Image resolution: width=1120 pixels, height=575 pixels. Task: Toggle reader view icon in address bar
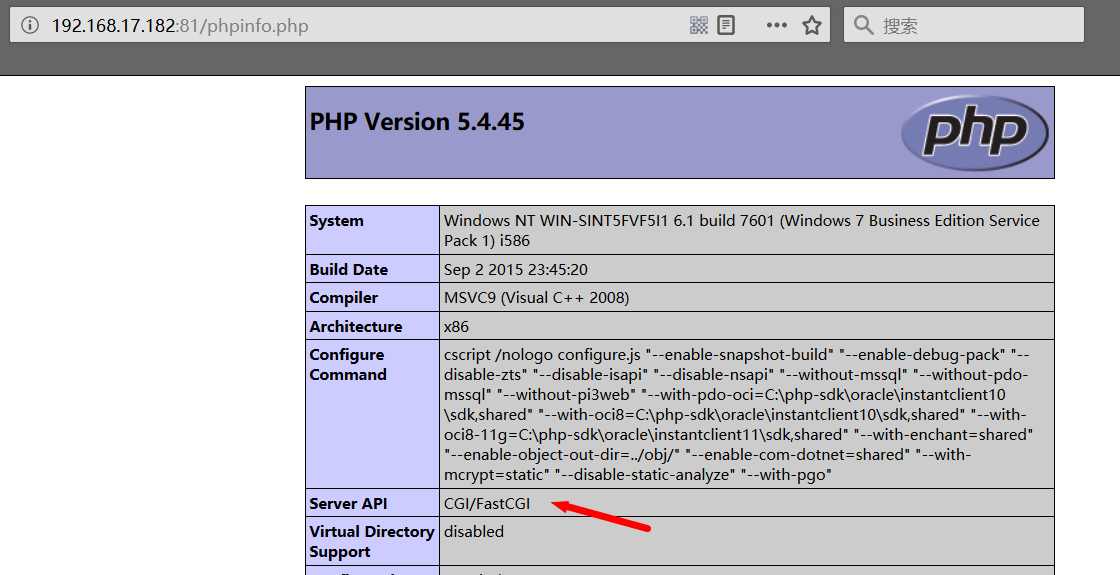726,25
